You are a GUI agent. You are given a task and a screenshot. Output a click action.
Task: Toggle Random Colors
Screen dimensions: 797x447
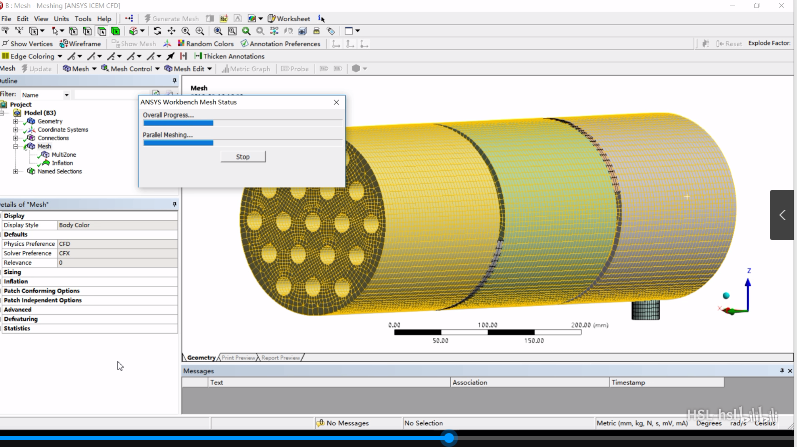pos(206,44)
